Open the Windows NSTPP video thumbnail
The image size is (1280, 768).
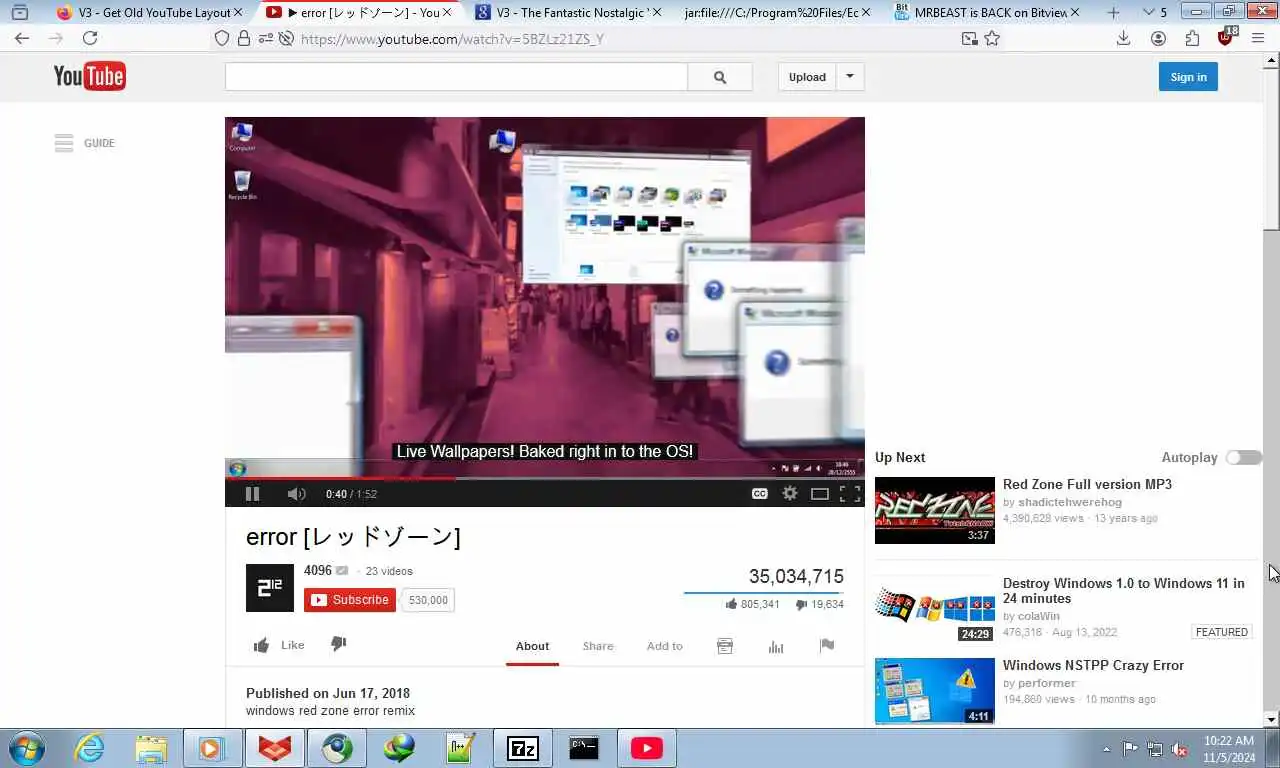pos(935,691)
